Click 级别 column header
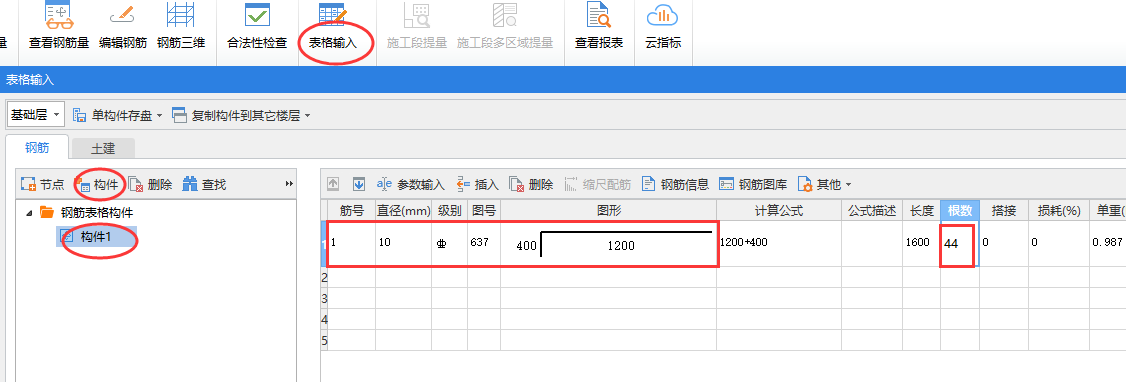 point(450,211)
